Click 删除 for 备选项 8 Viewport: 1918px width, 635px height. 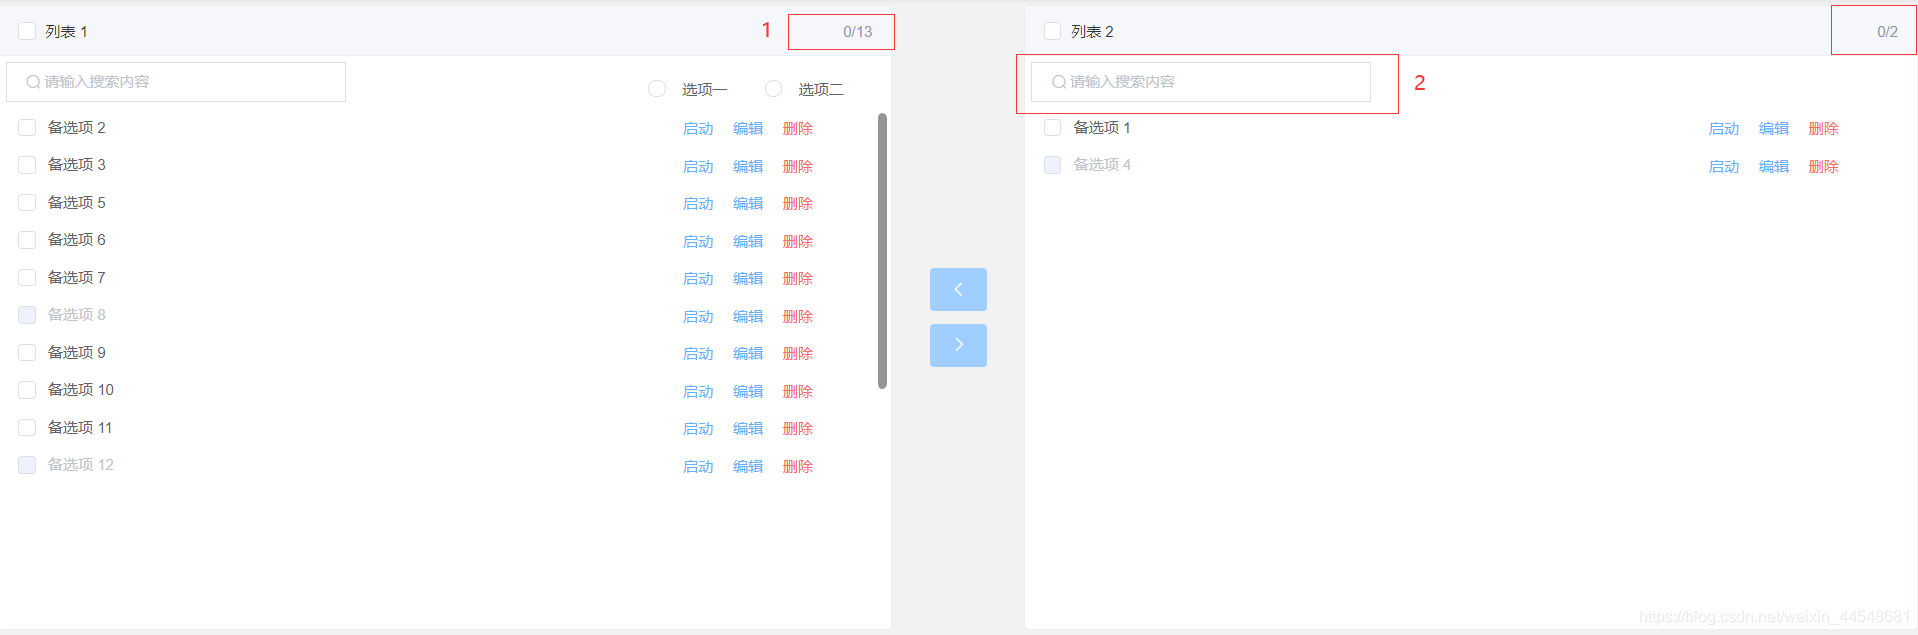(x=798, y=316)
